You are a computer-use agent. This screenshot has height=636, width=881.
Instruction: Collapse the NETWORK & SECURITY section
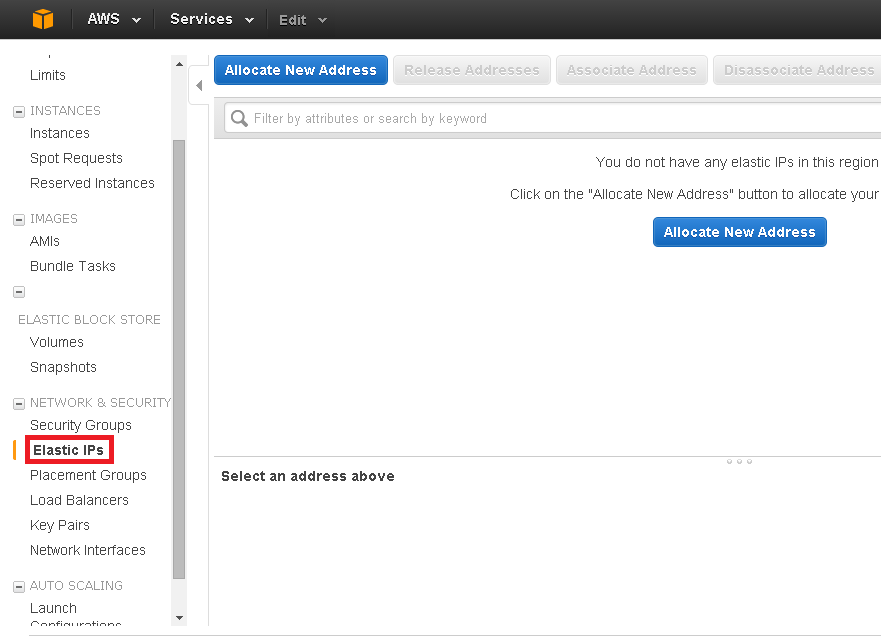[x=19, y=403]
